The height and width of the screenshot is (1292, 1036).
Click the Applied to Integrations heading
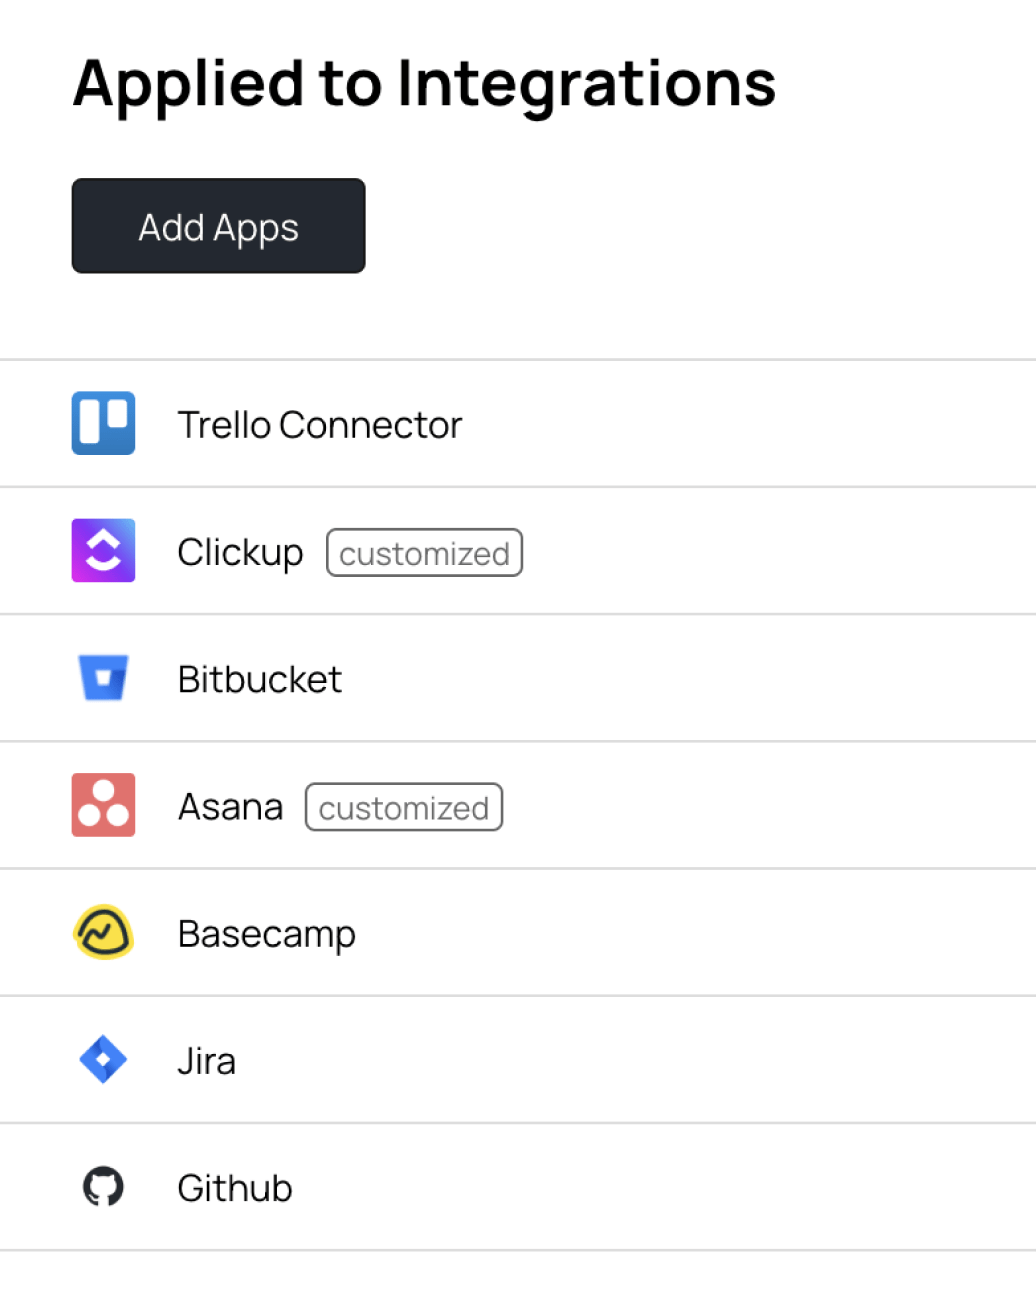pos(424,84)
